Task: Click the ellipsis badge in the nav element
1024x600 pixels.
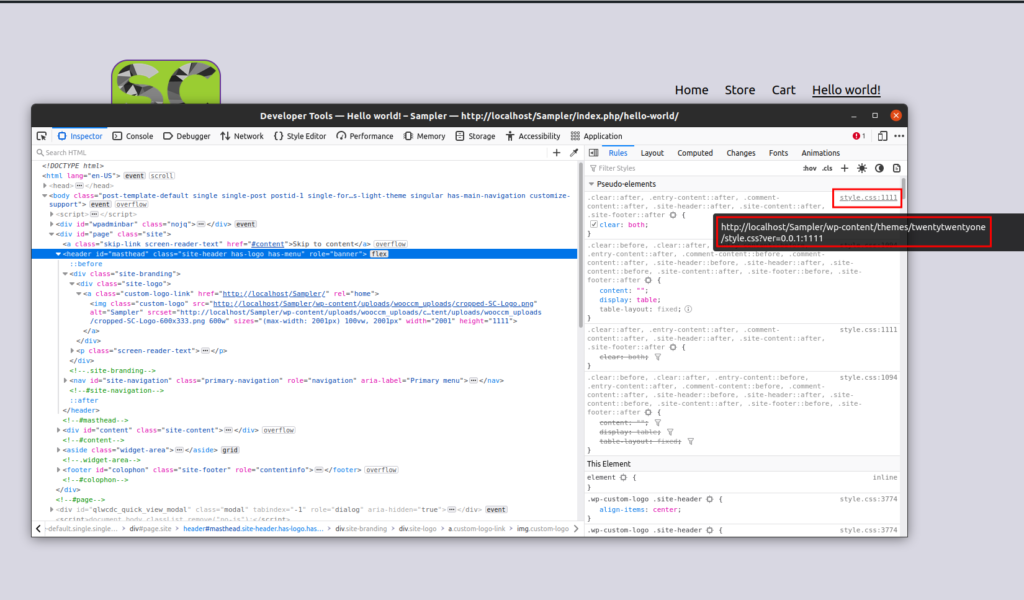Action: (473, 381)
